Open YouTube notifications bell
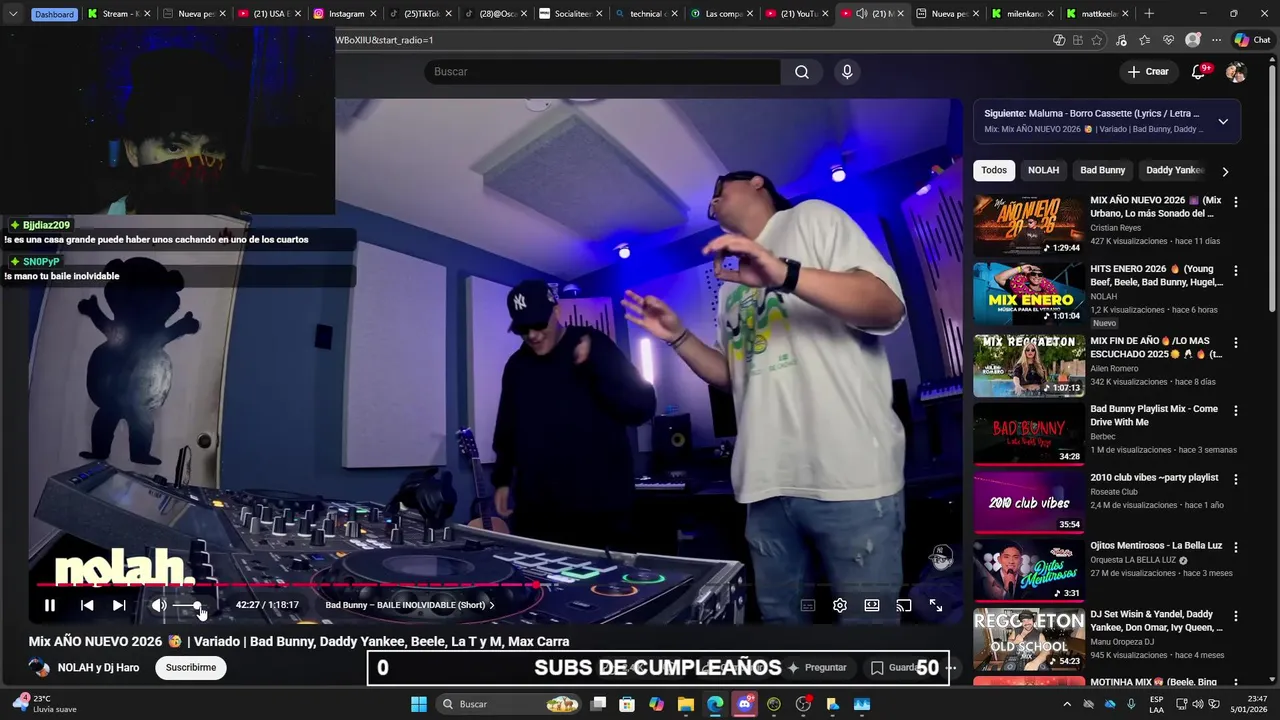The width and height of the screenshot is (1280, 720). pos(1198,72)
